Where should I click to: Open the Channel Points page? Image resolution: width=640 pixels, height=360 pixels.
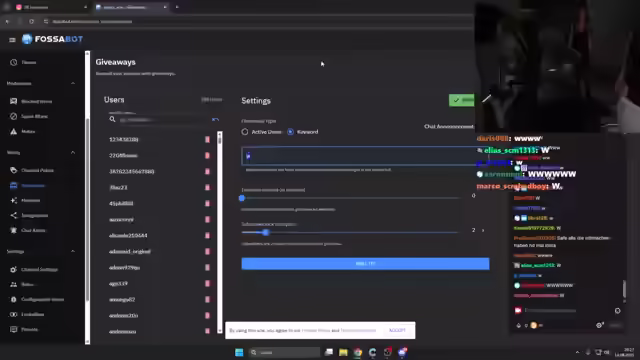coord(37,170)
